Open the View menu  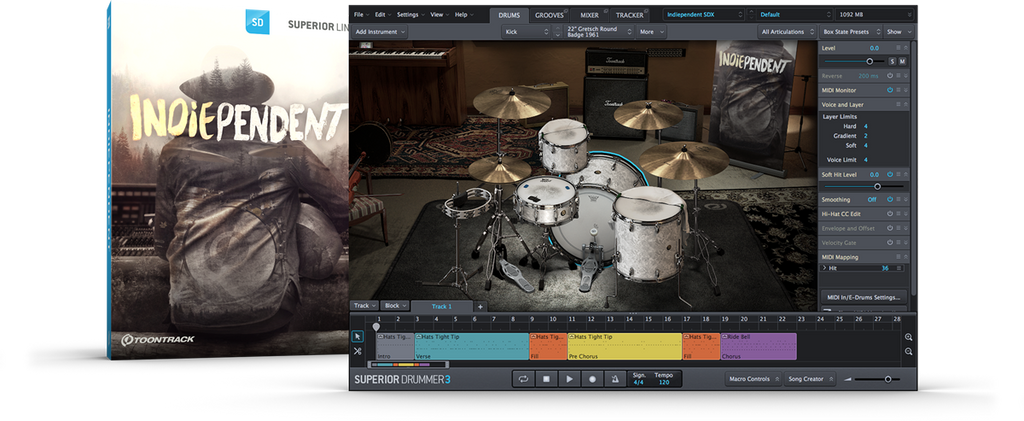(439, 14)
